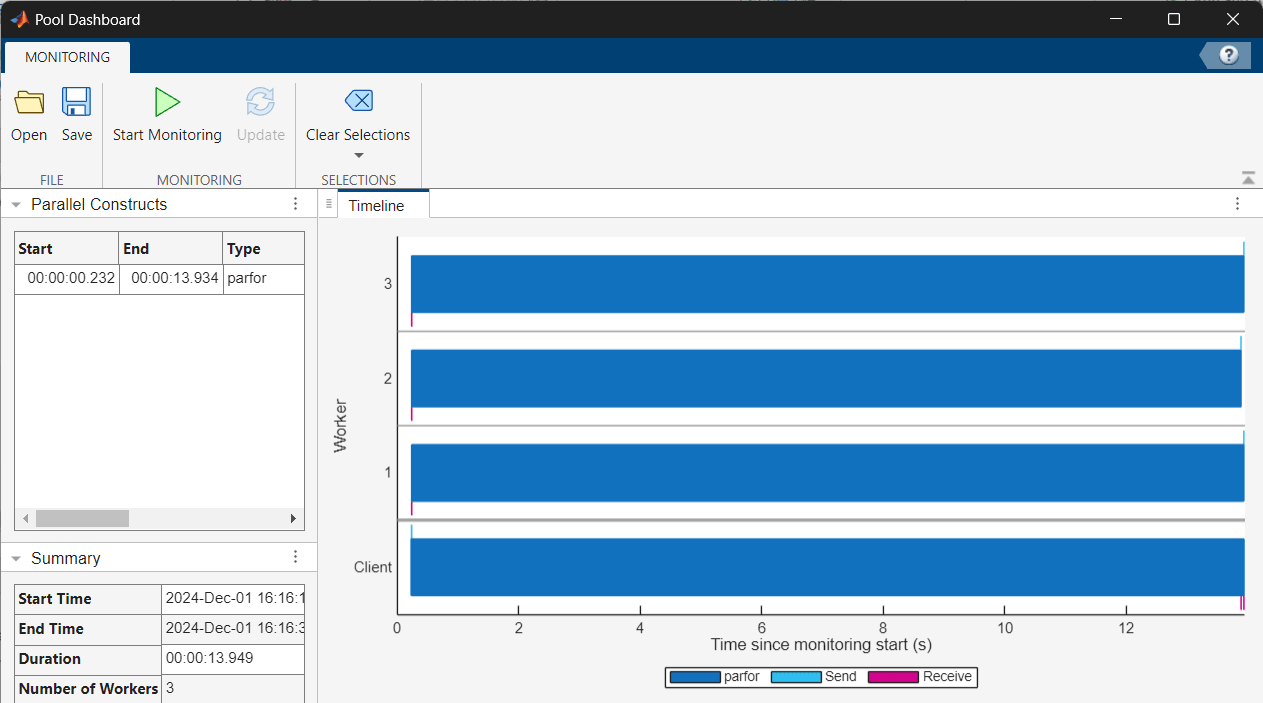The height and width of the screenshot is (703, 1263).
Task: Click the grayed-out Update refresh icon
Action: click(260, 101)
